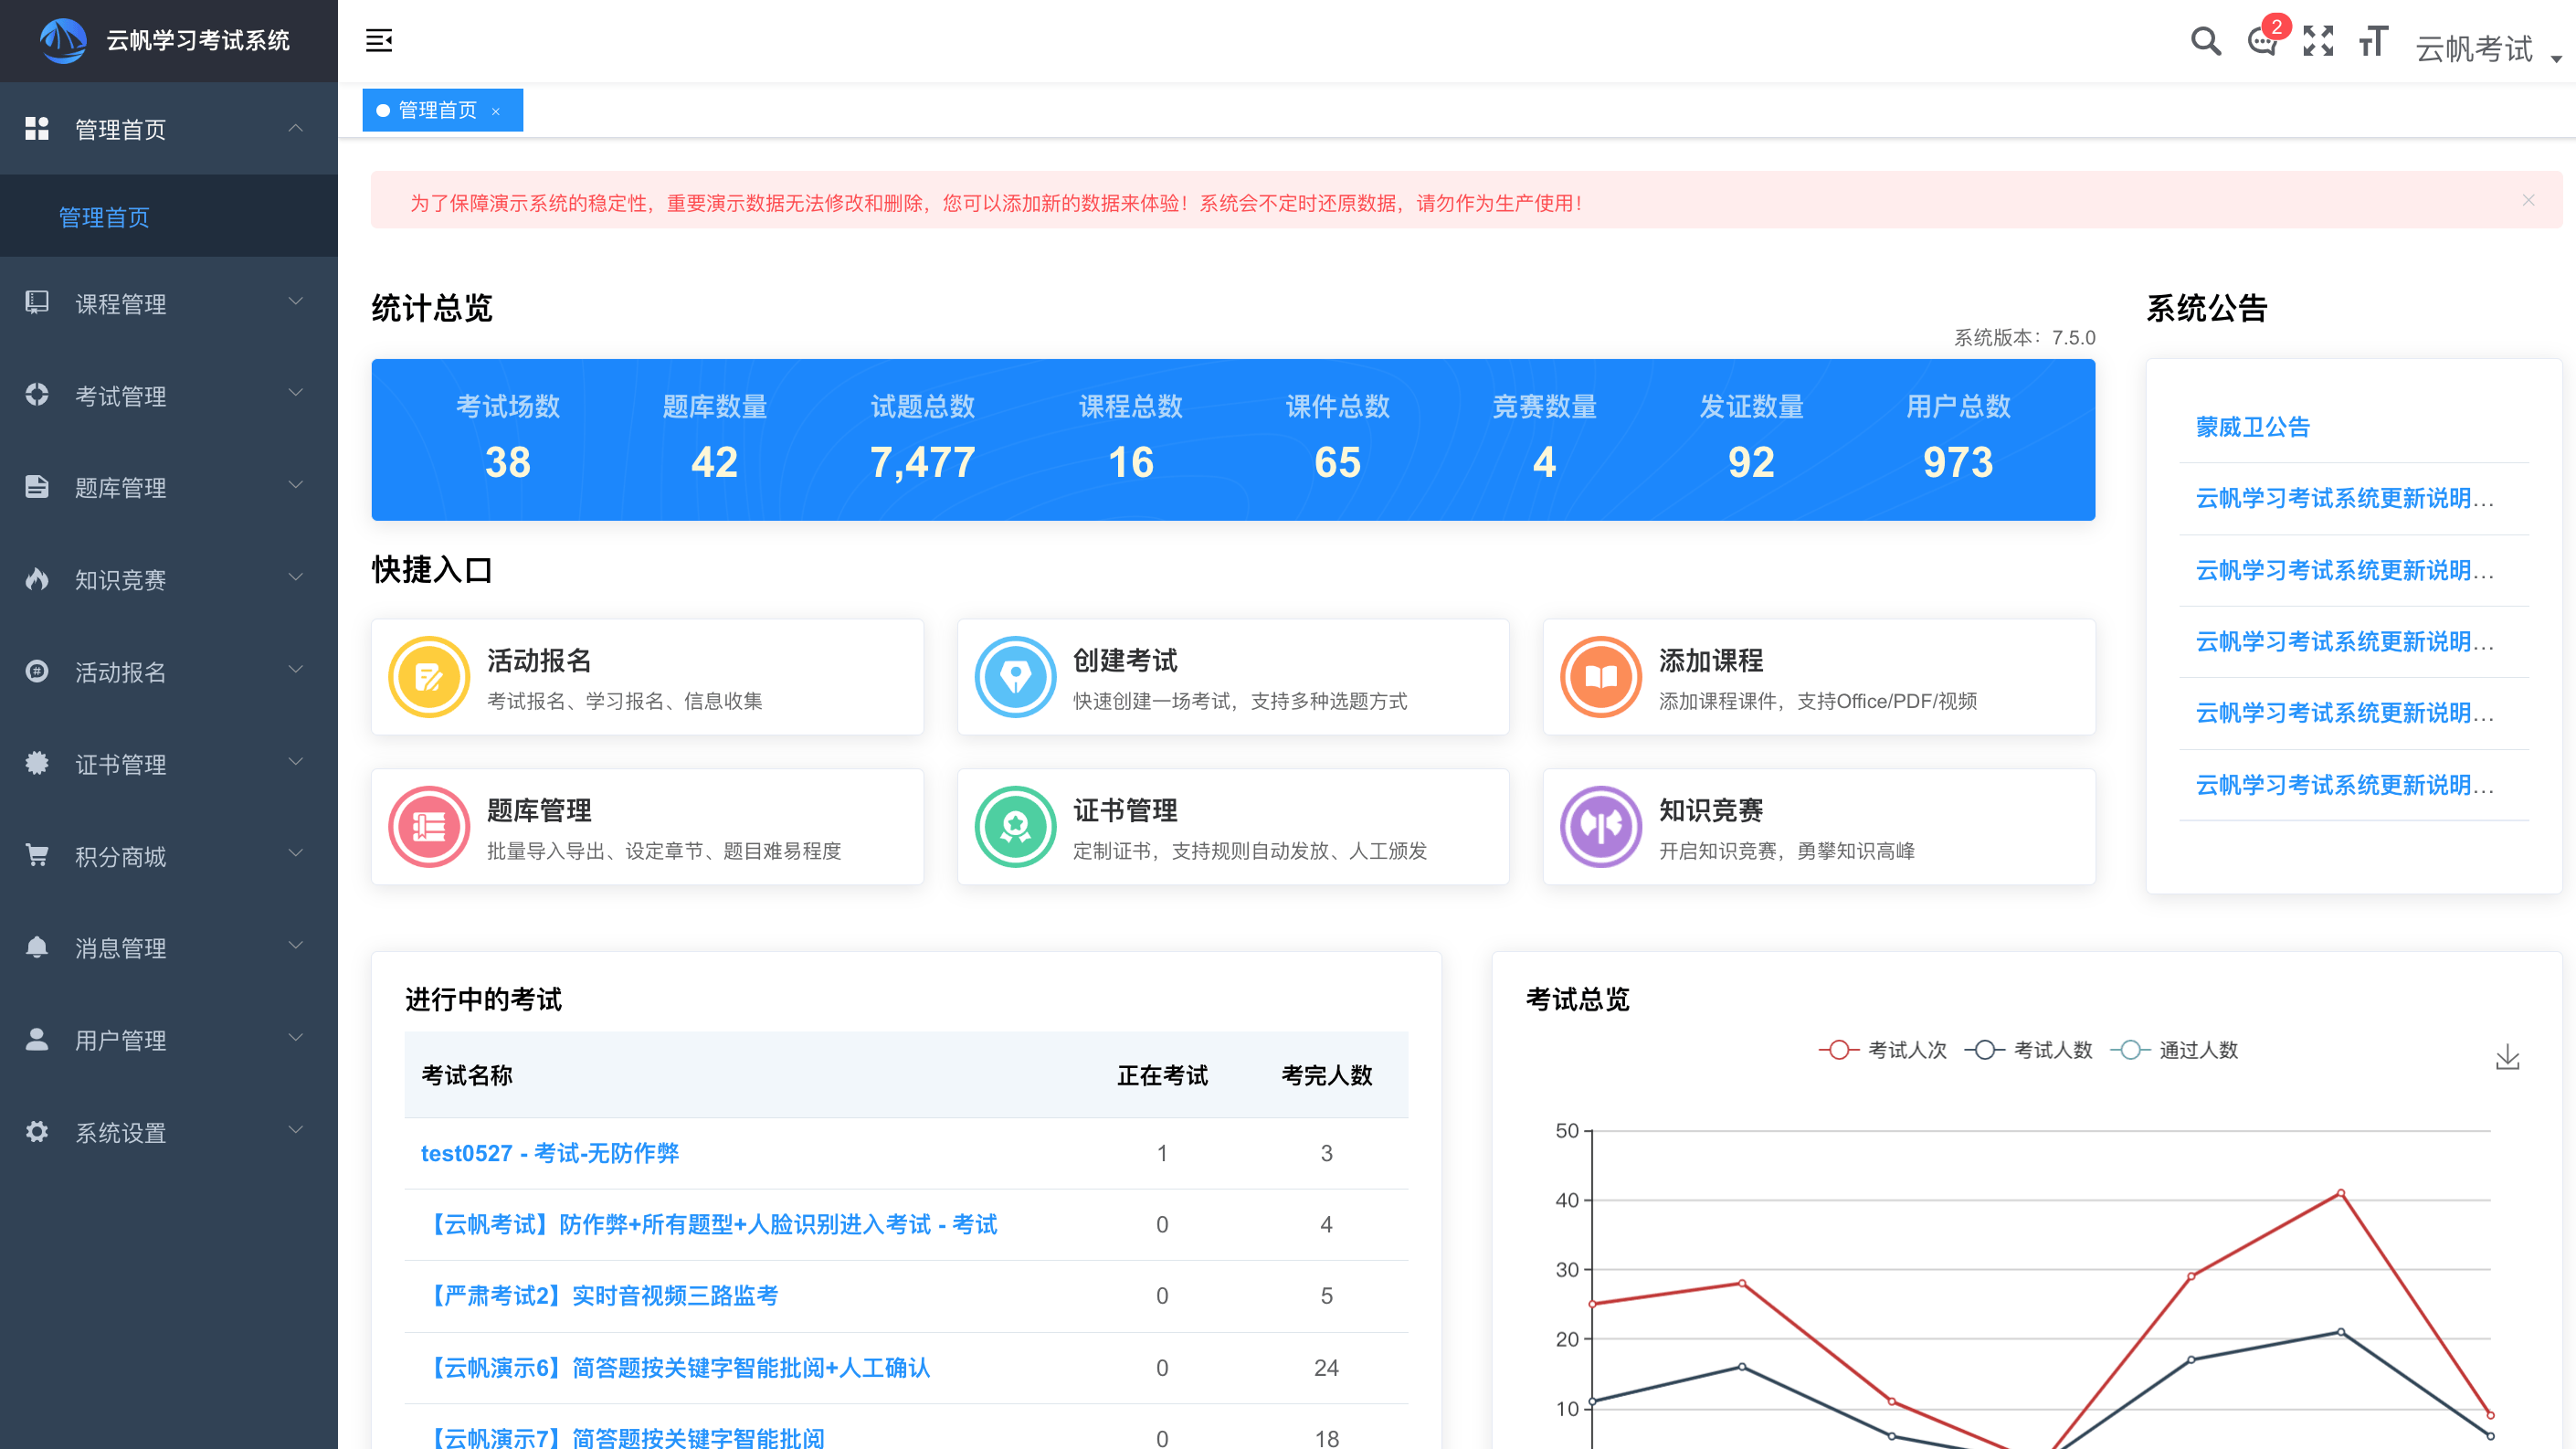Screen dimensions: 2576x1449
Task: Click the purple 知识竞赛 shortcut icon
Action: [x=1601, y=827]
